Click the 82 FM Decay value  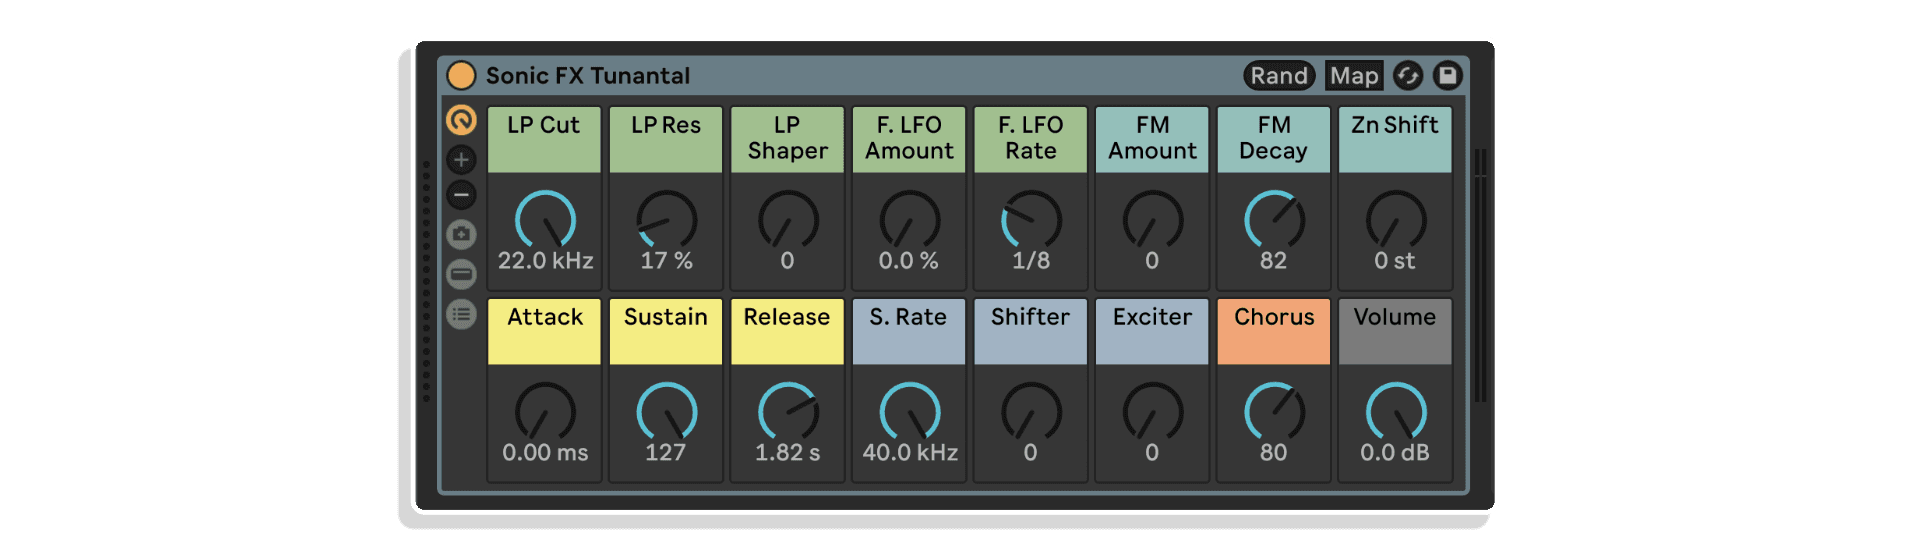[1273, 261]
